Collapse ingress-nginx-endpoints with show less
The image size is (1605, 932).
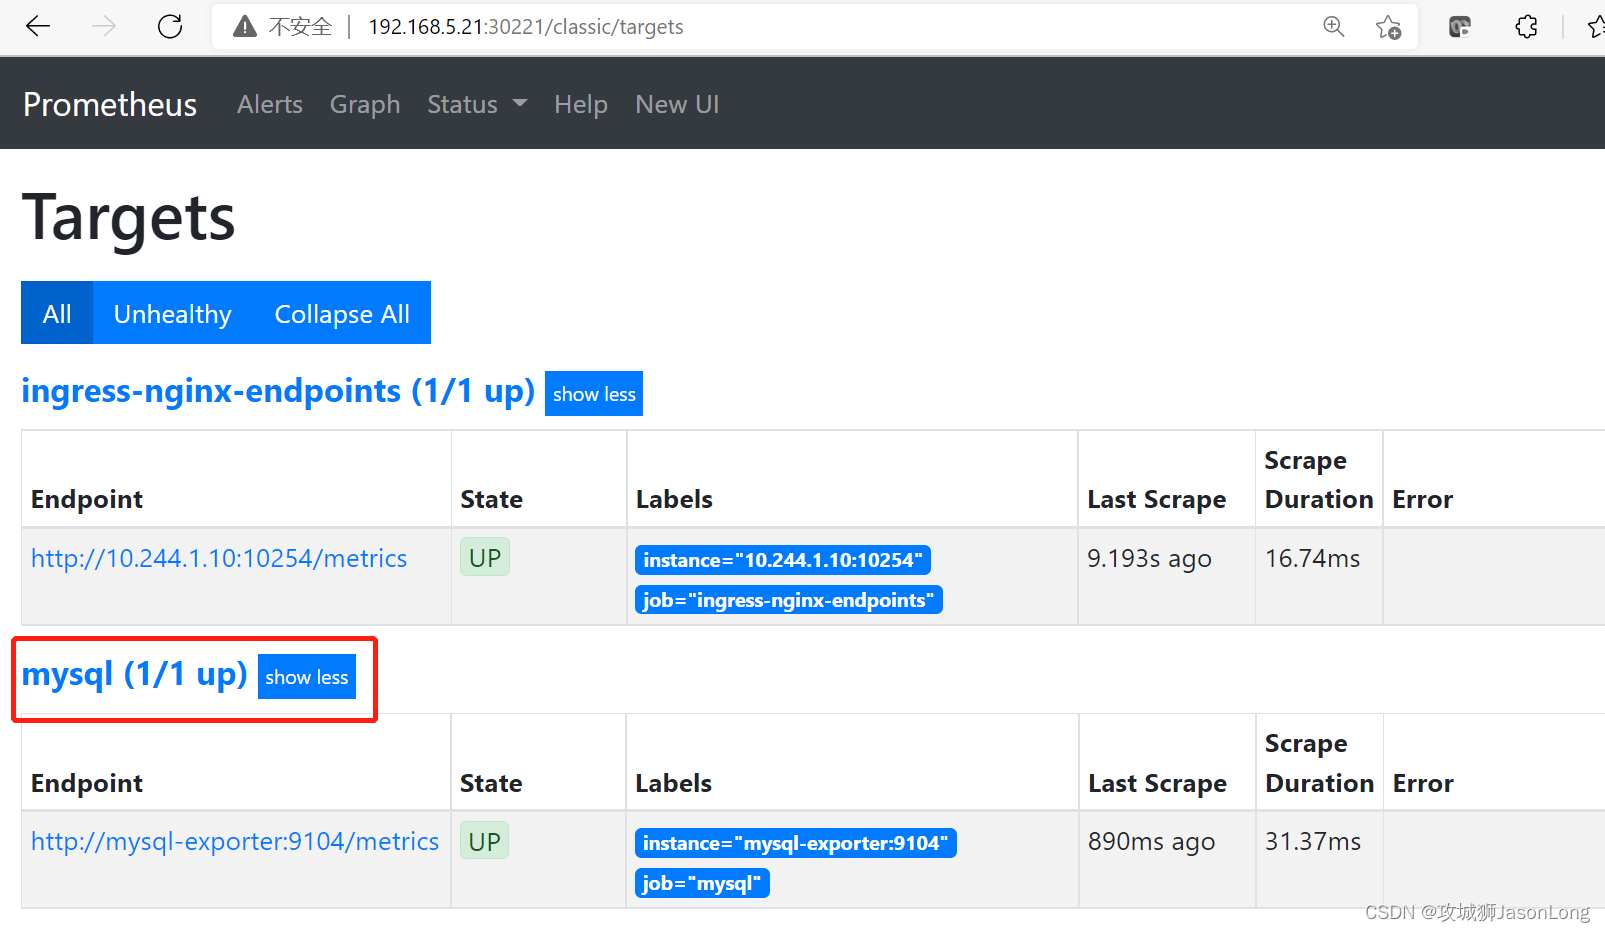tap(594, 394)
